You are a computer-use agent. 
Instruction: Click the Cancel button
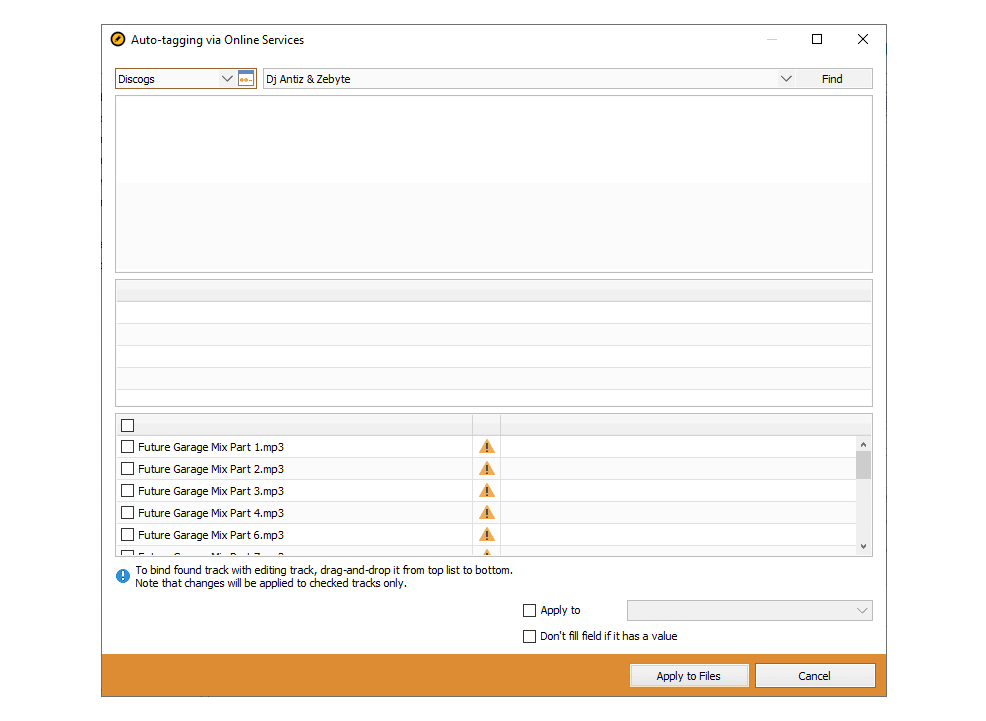coord(815,675)
